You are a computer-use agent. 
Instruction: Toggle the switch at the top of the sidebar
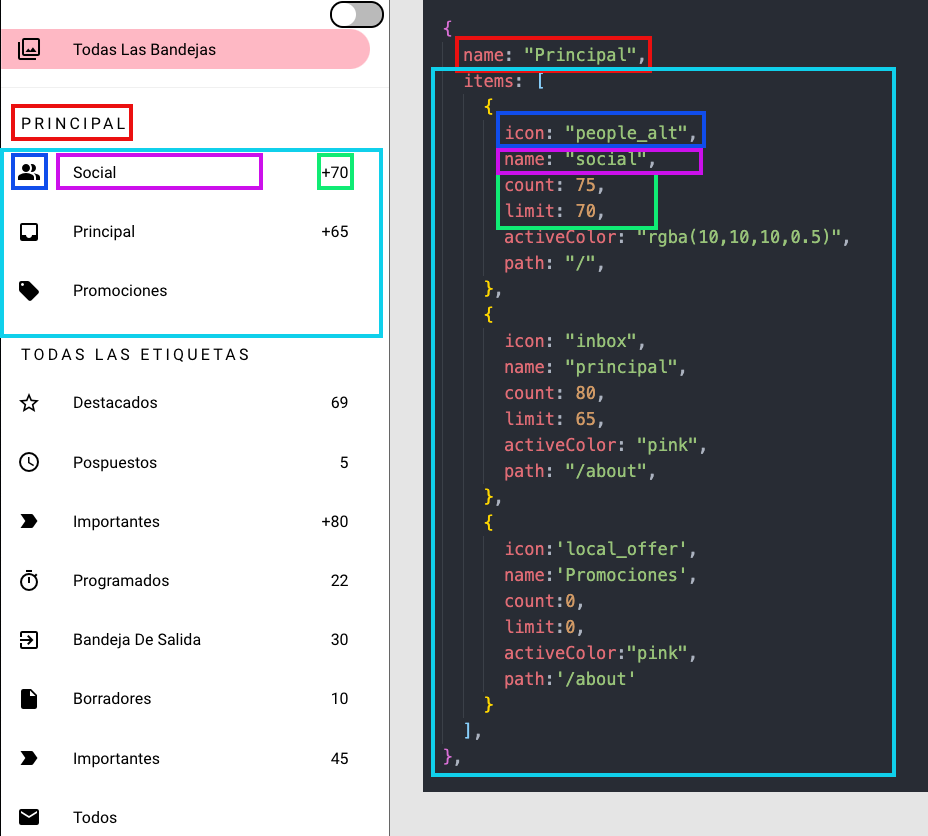point(357,15)
